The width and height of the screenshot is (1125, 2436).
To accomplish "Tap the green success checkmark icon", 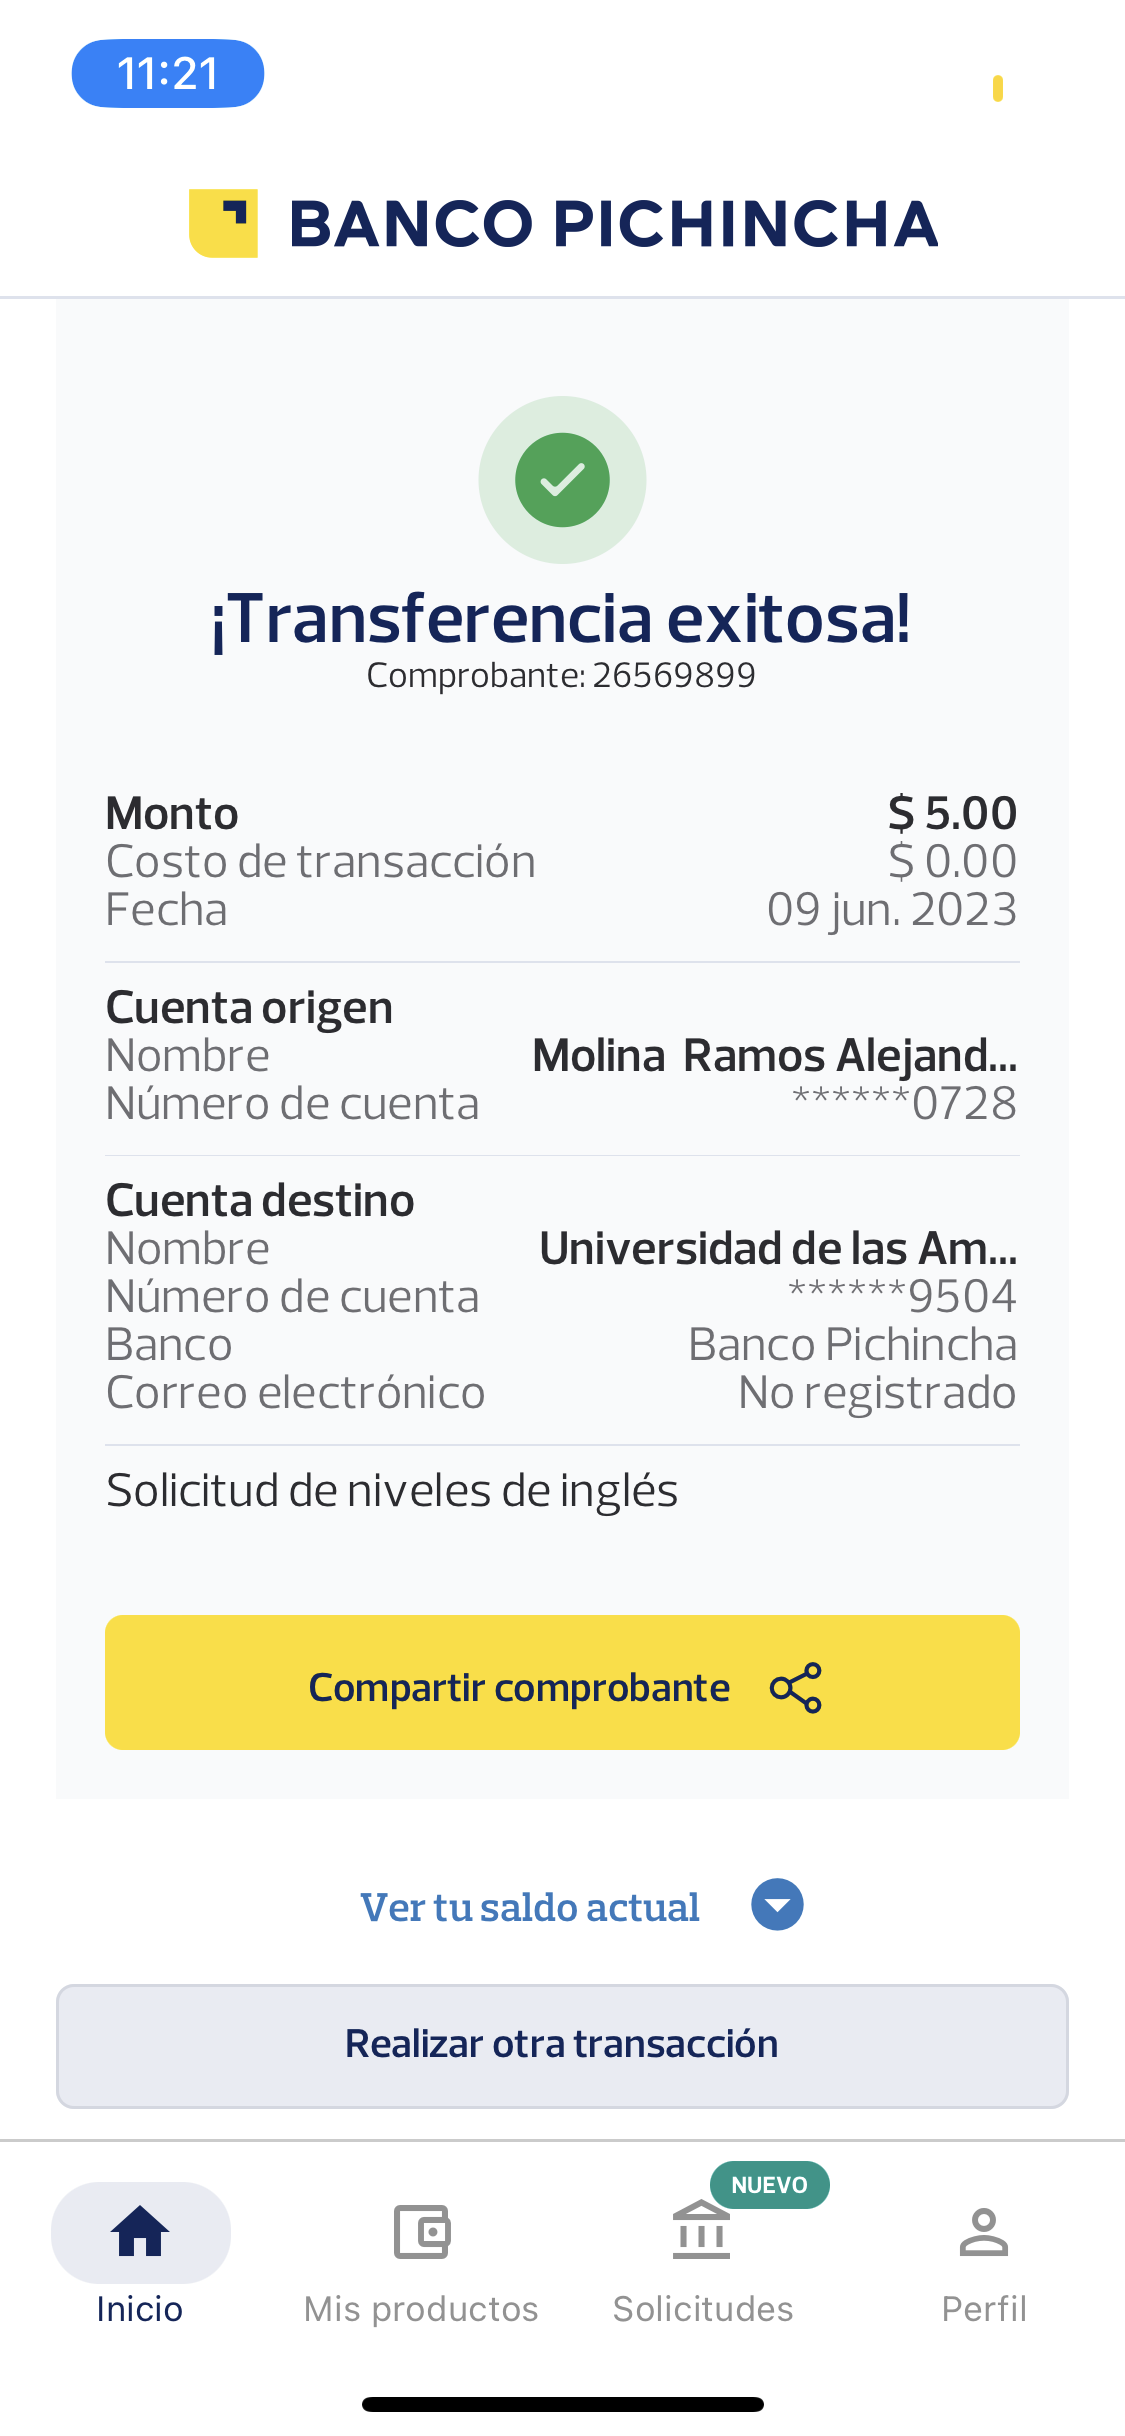I will 562,480.
